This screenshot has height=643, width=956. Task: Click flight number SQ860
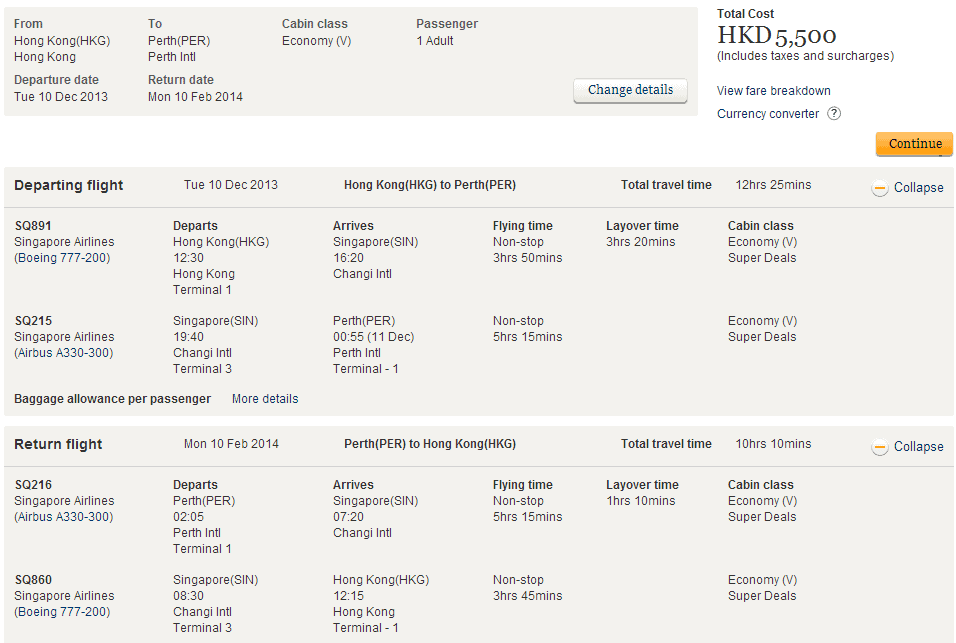point(33,580)
